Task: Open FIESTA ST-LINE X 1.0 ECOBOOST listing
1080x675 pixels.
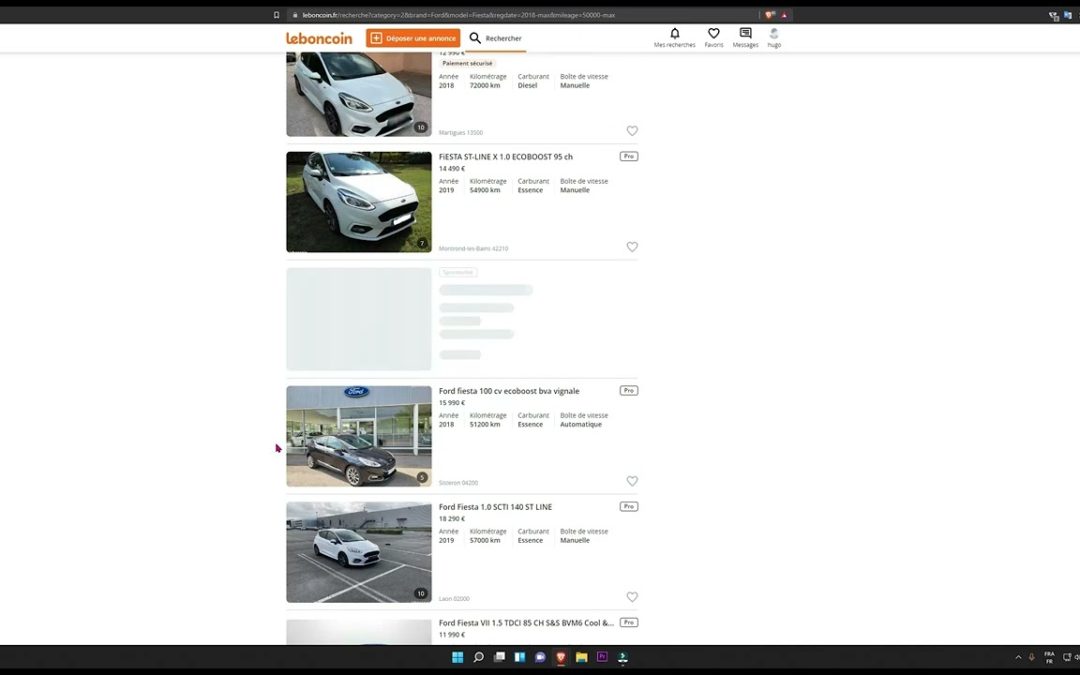Action: pyautogui.click(x=506, y=157)
